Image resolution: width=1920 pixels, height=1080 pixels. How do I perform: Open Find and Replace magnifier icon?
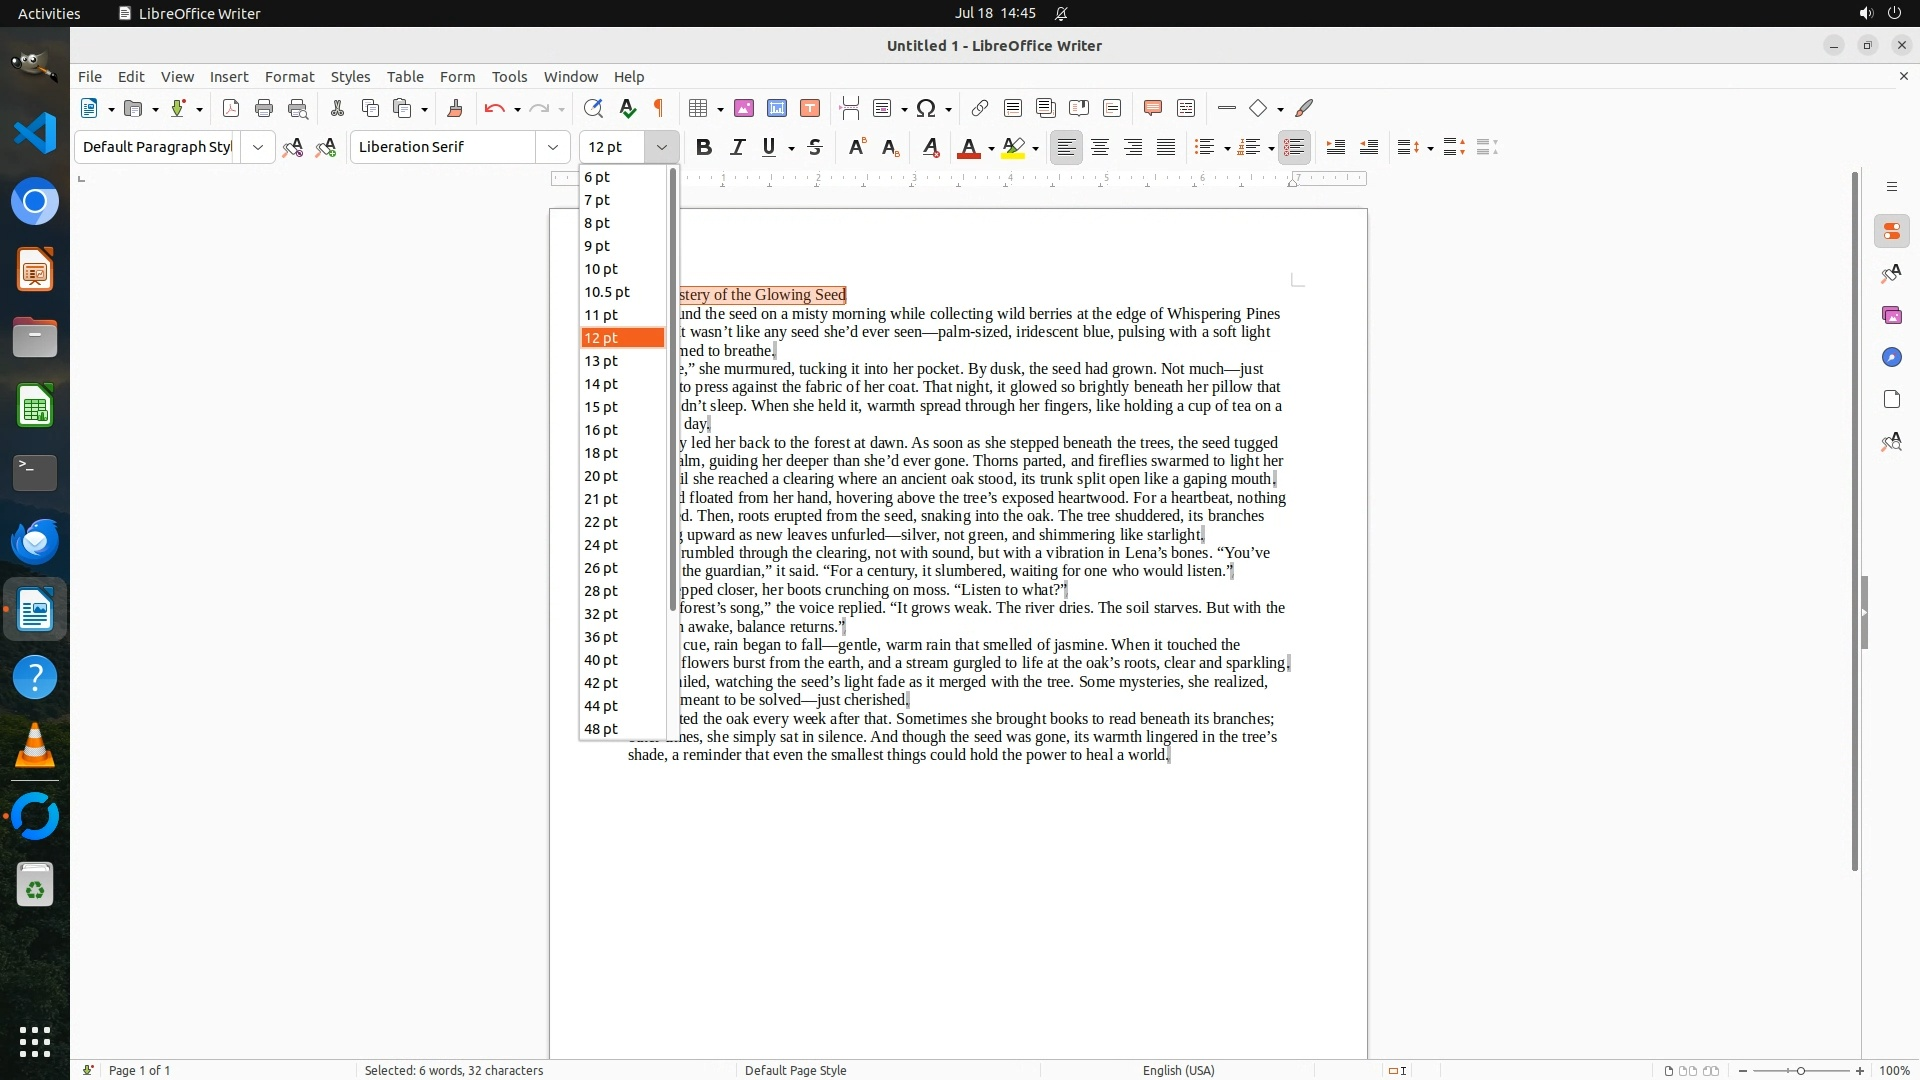tap(593, 108)
